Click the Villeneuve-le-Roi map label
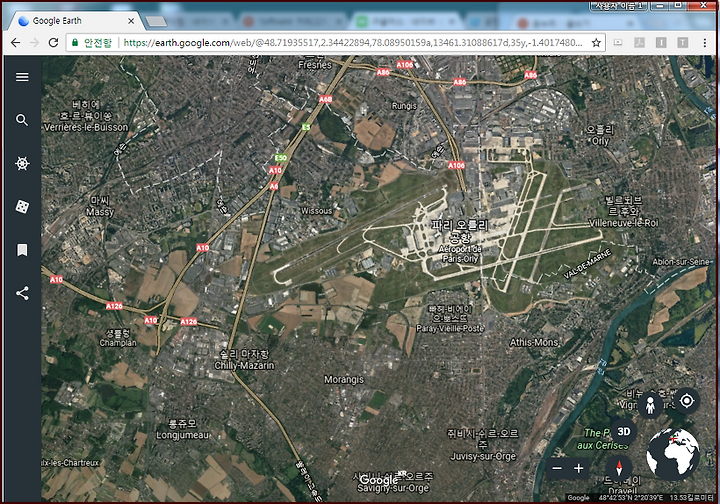 pos(624,223)
